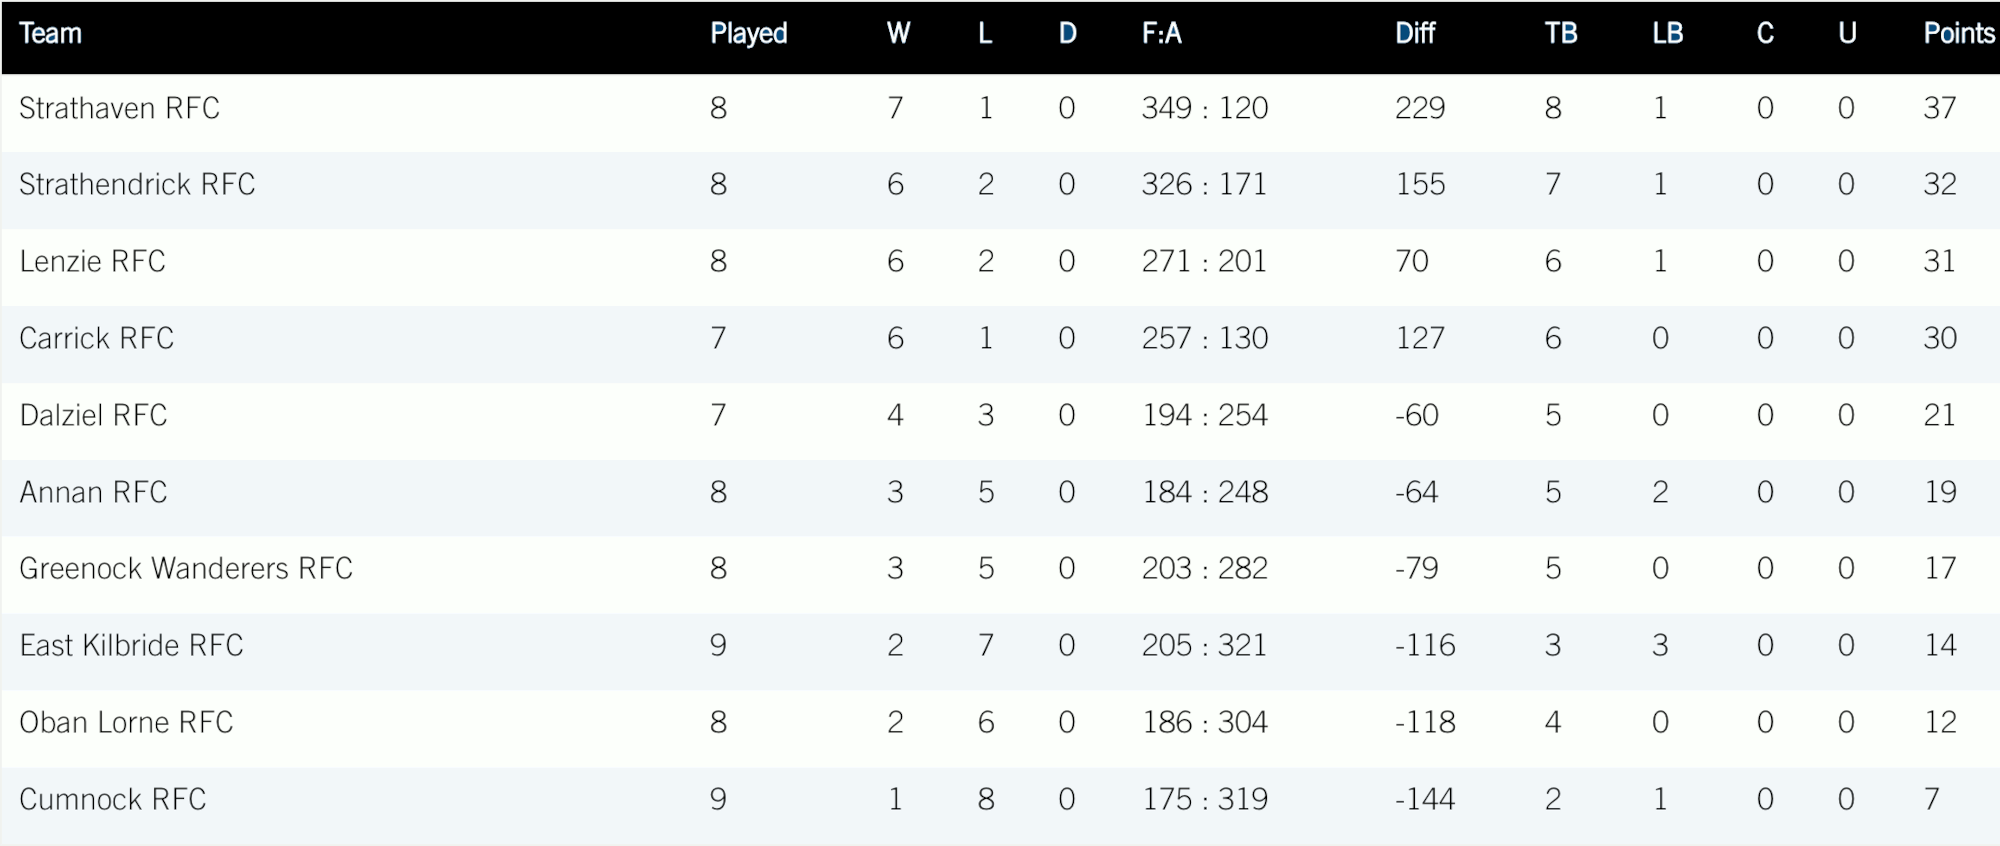The image size is (2000, 846).
Task: Click Cumnock's -144 difference value
Action: point(1424,800)
